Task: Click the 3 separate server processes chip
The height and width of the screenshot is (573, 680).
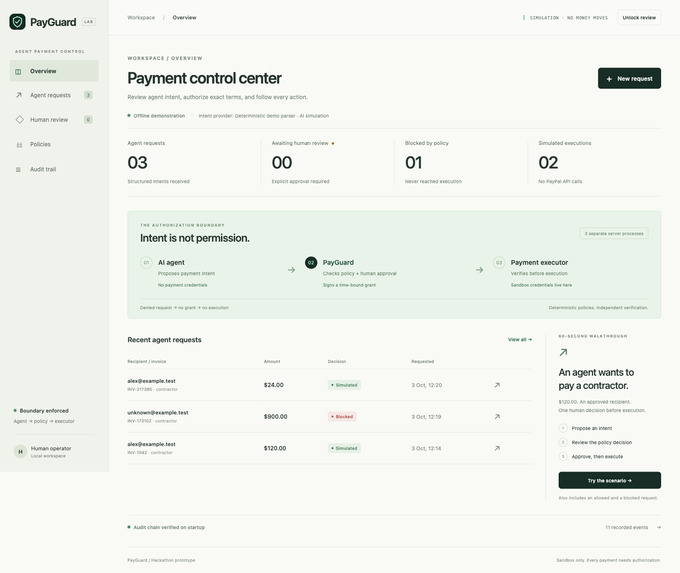Action: tap(614, 233)
